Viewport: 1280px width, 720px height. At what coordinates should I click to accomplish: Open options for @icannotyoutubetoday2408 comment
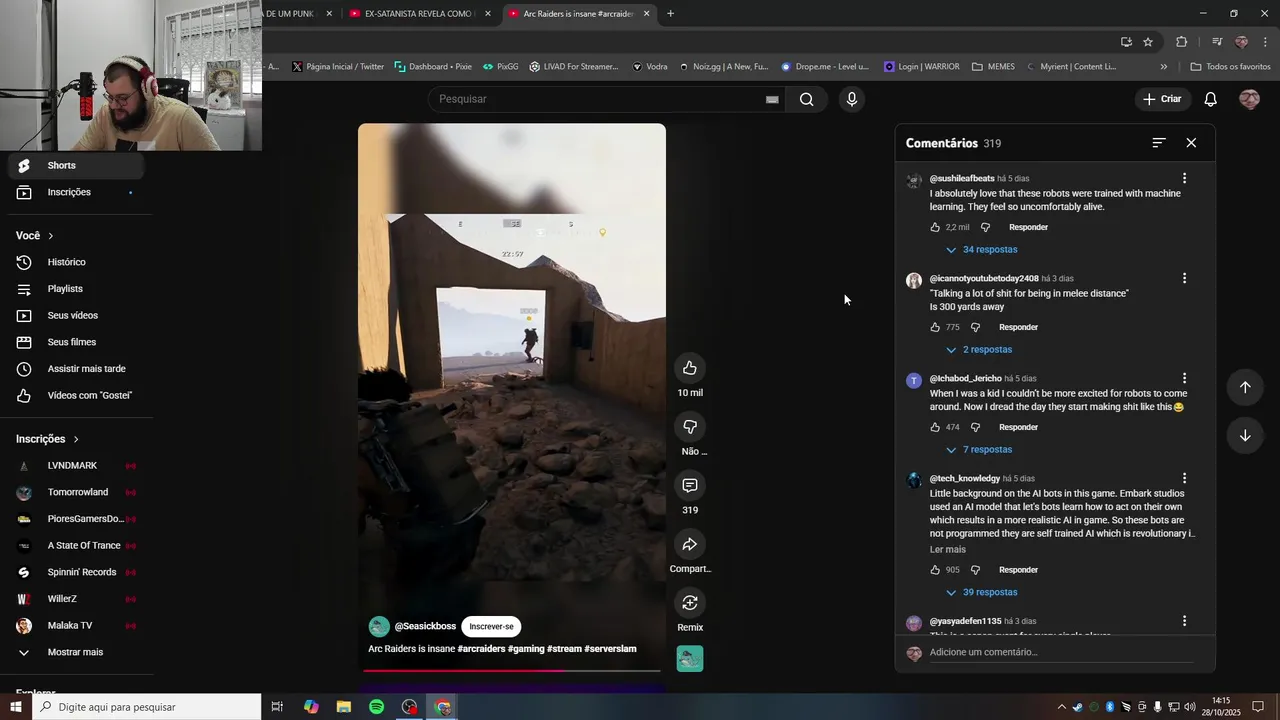click(1185, 278)
